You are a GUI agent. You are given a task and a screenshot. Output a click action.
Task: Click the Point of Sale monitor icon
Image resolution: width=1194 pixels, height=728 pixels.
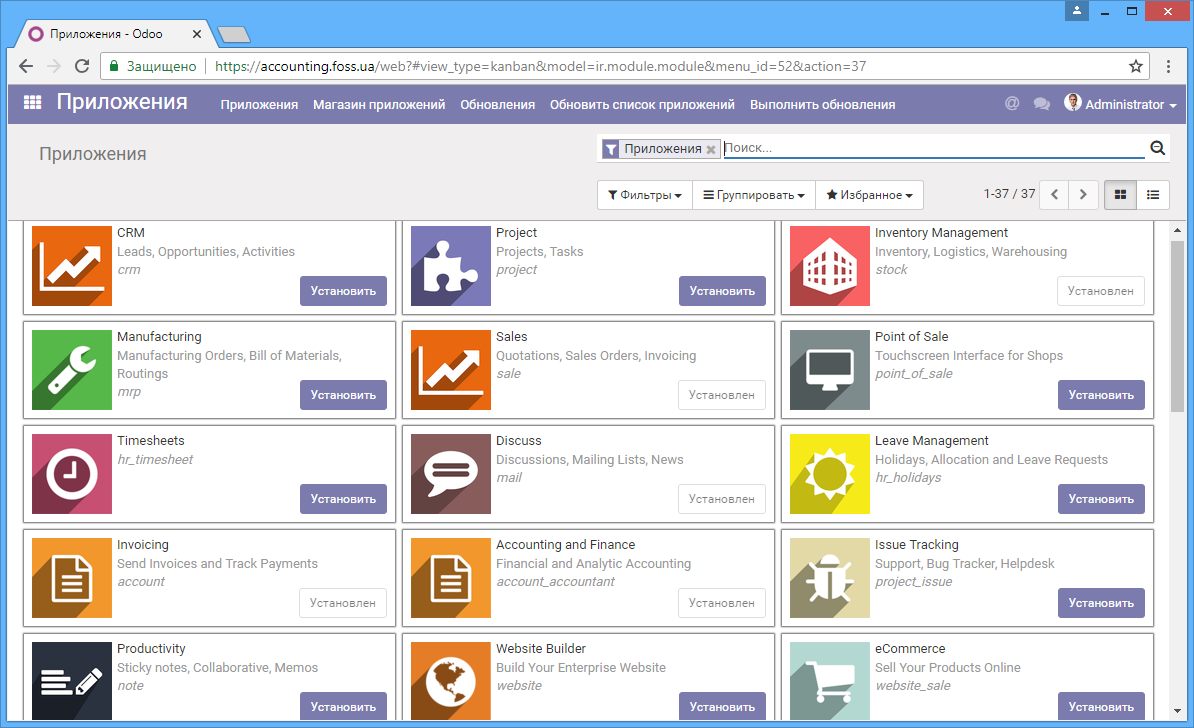click(x=829, y=370)
